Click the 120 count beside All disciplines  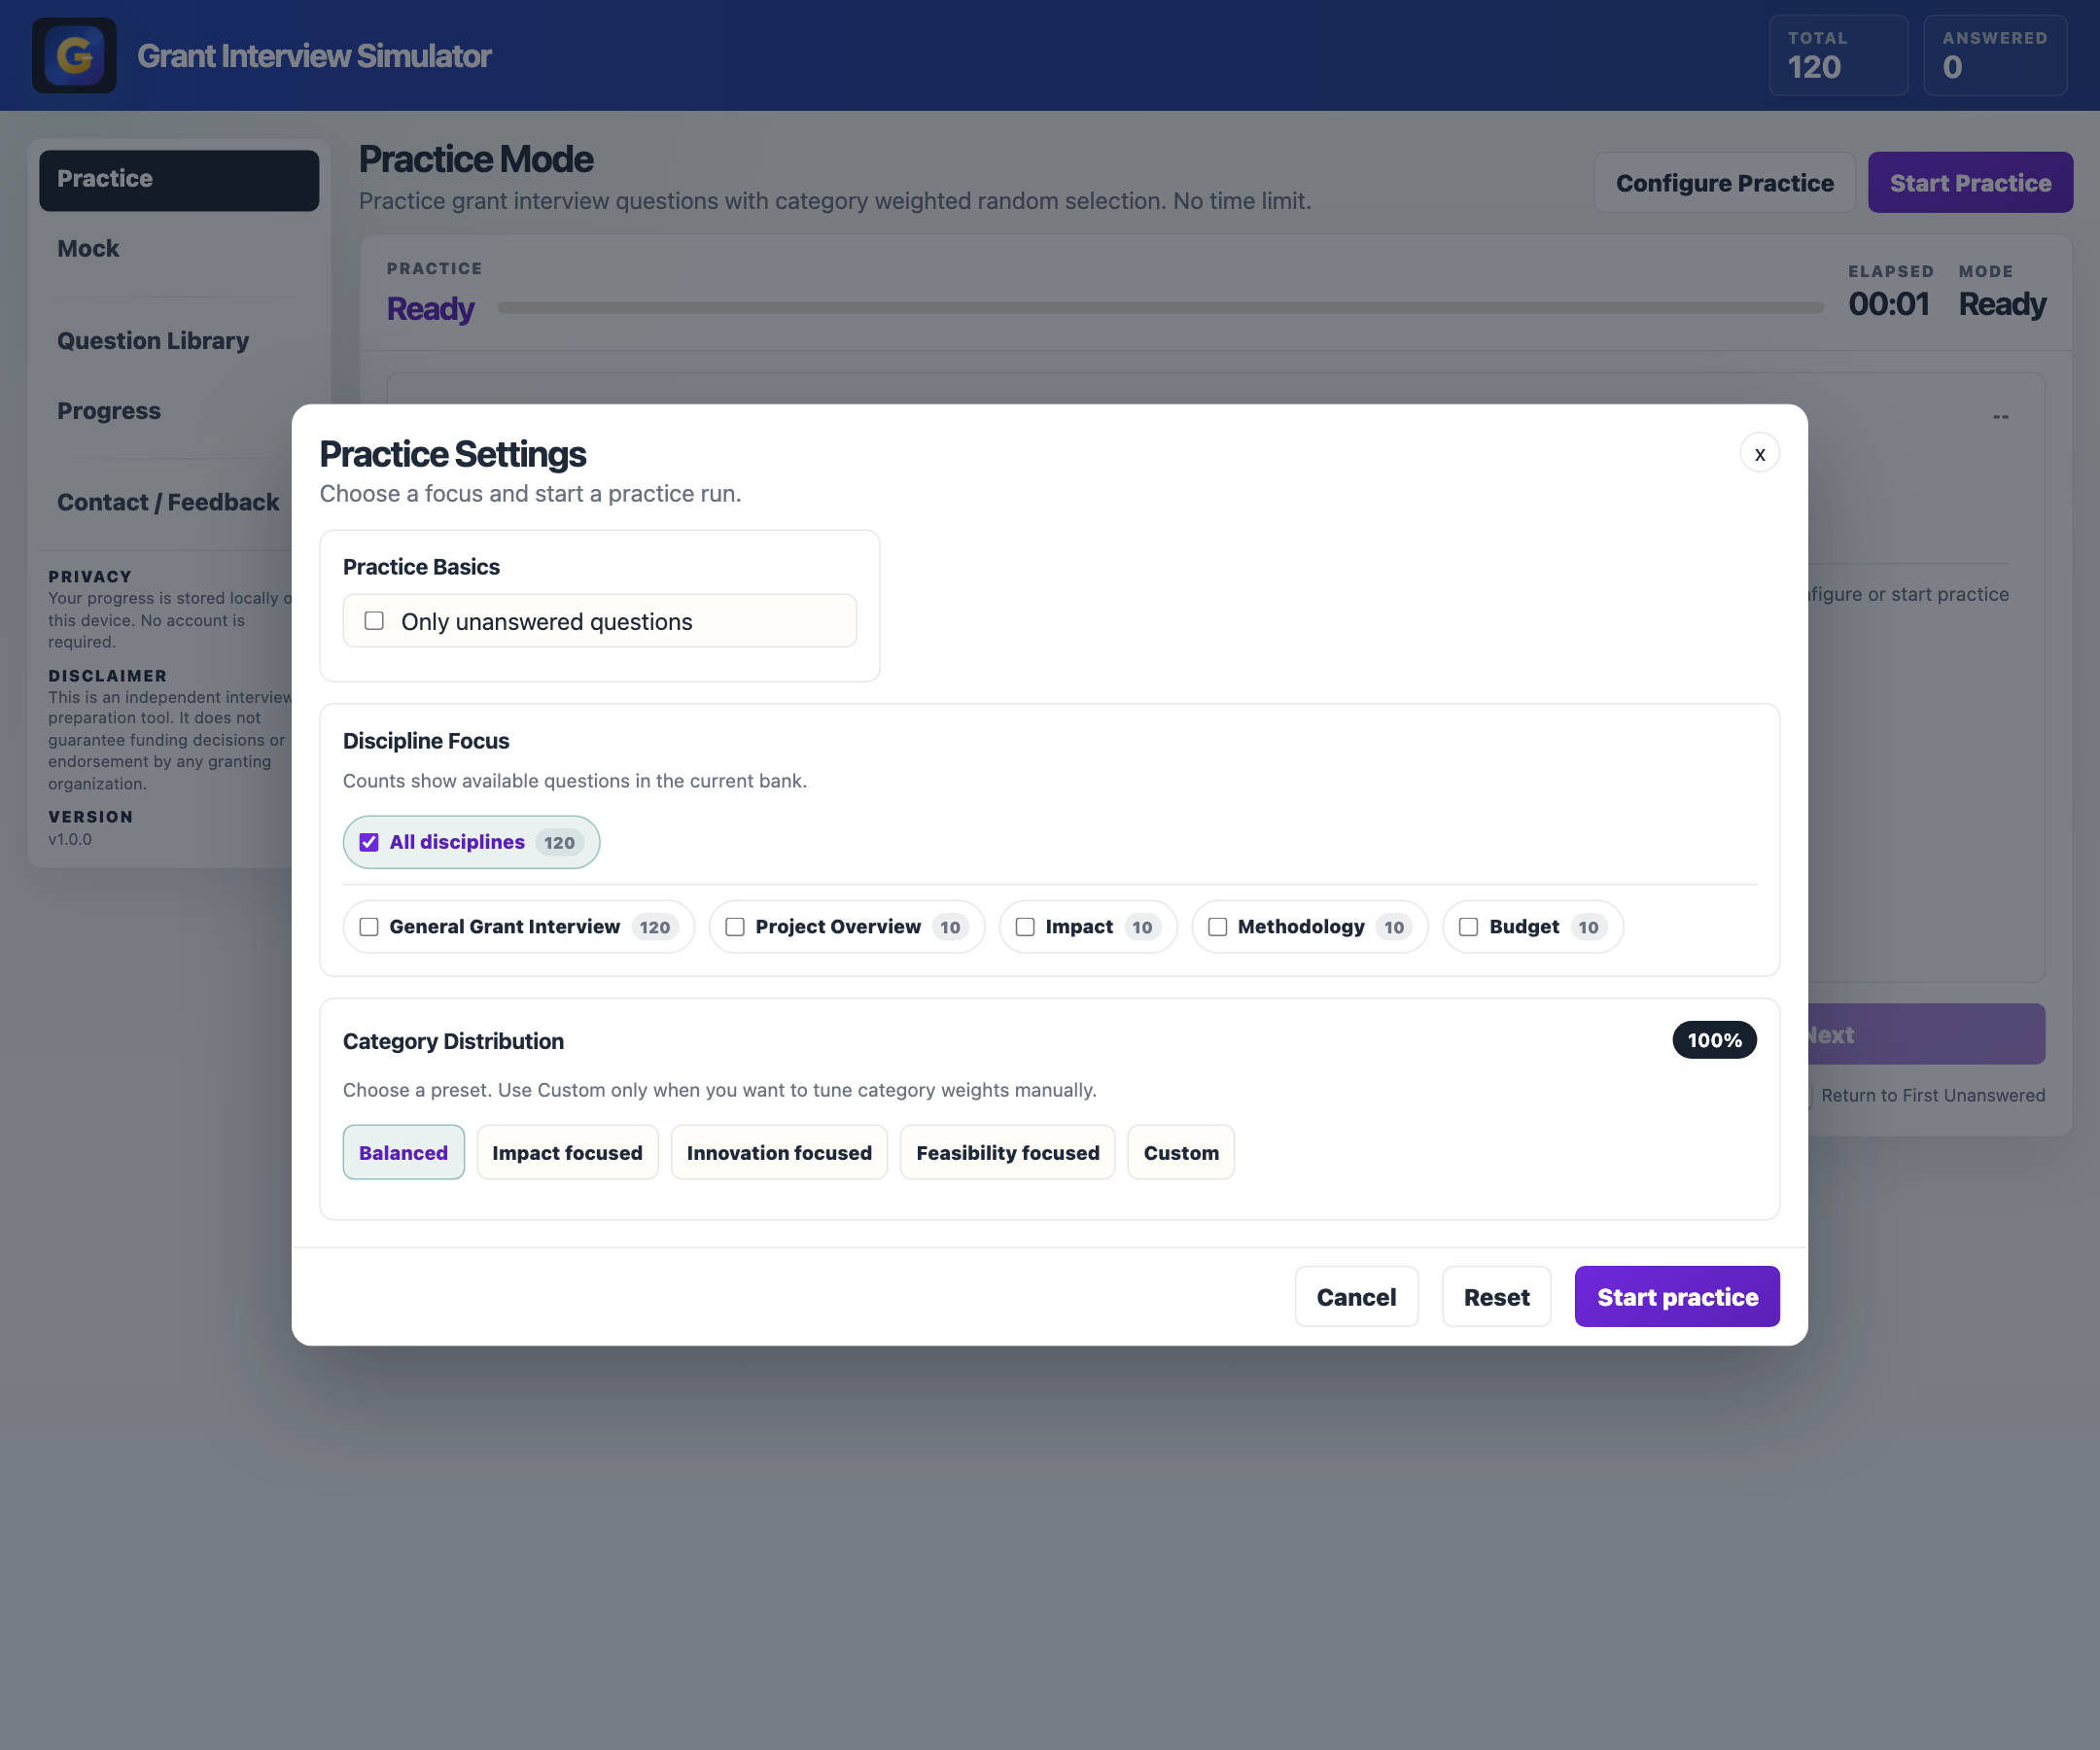pos(559,842)
